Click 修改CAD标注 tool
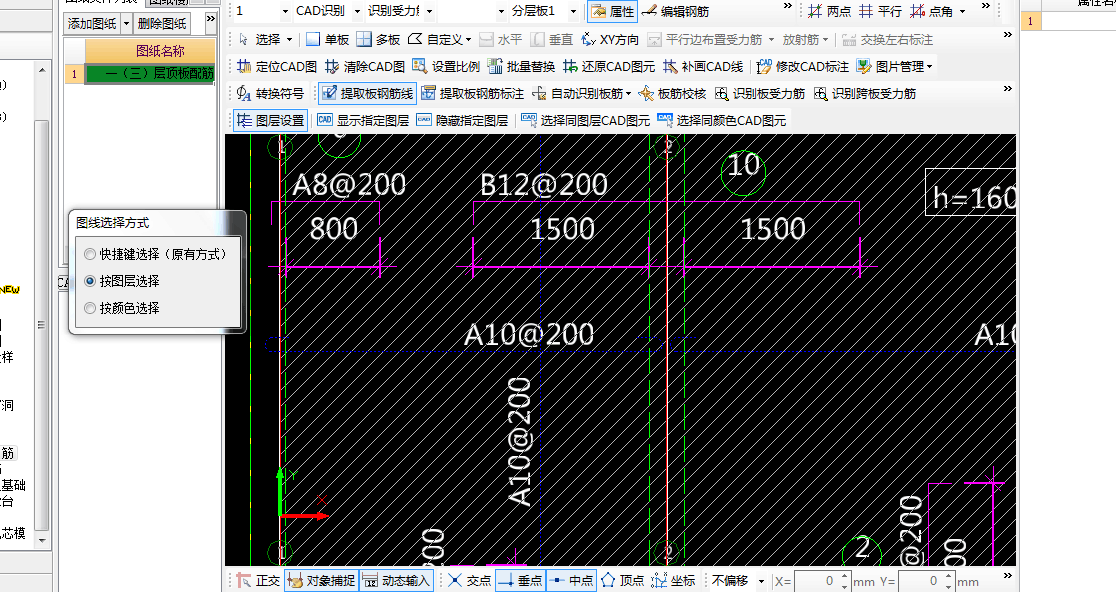Image resolution: width=1116 pixels, height=592 pixels. point(803,66)
